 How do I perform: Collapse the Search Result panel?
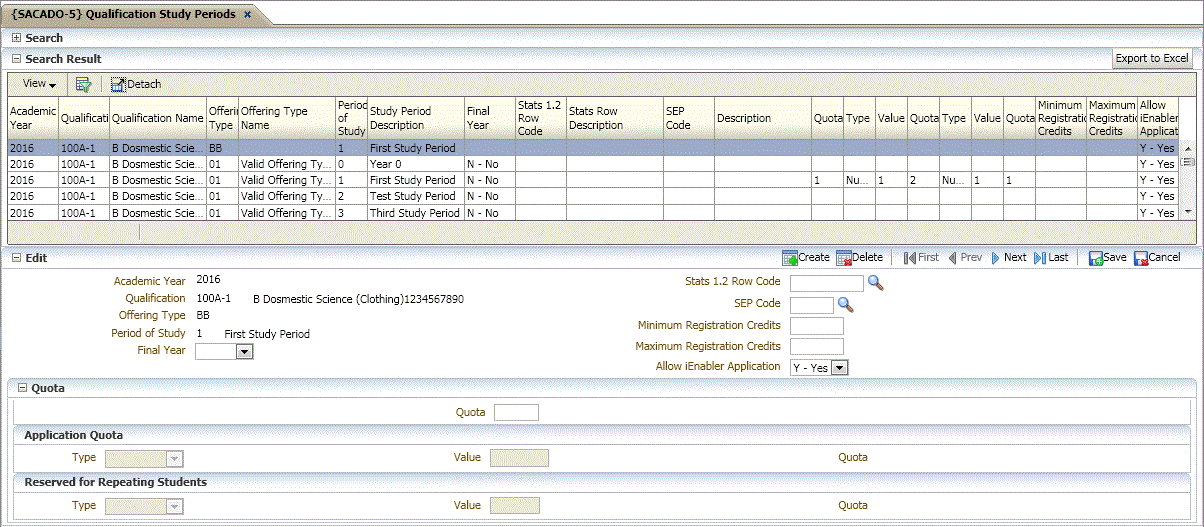point(16,59)
